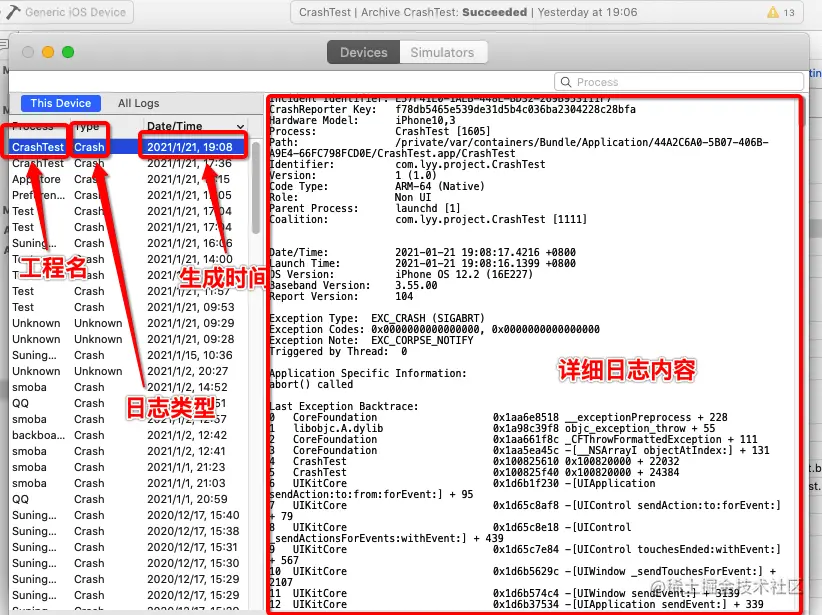
Task: Select Unknown log dated 2021/1/2, 20:27
Action: (128, 371)
